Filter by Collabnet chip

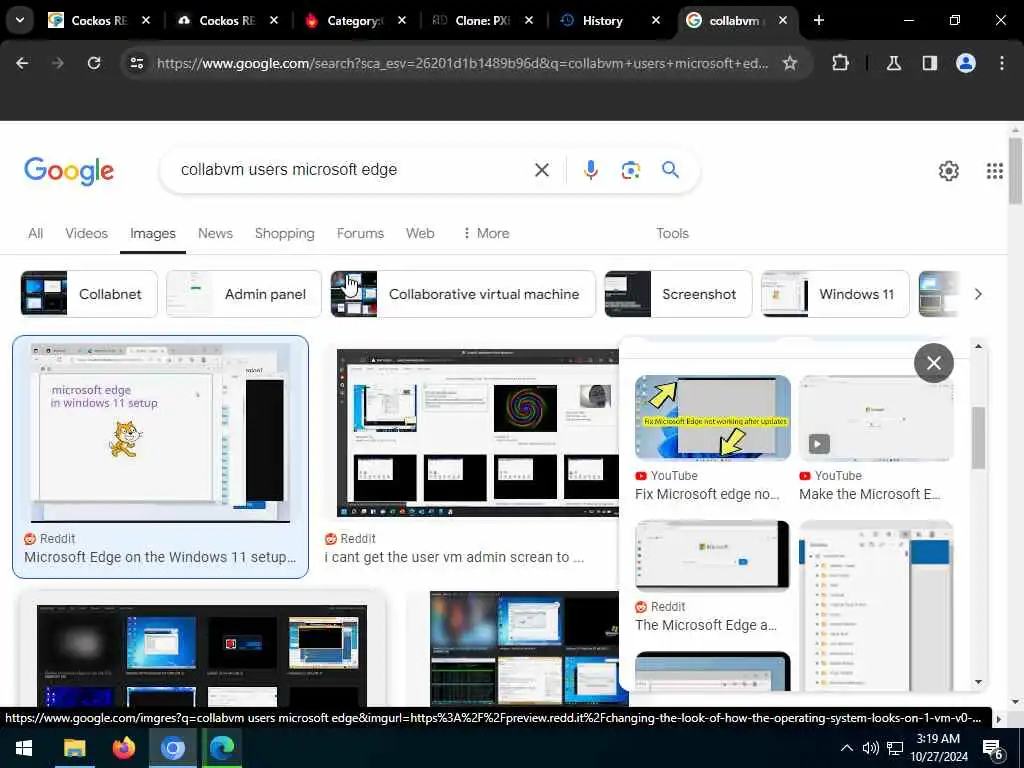pos(89,294)
